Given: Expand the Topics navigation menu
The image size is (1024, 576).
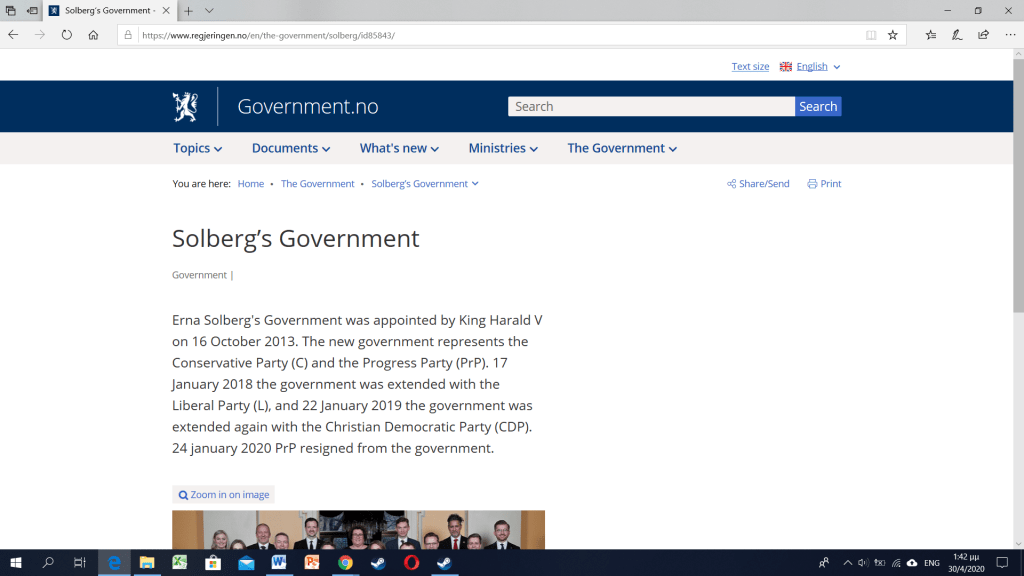Looking at the screenshot, I should point(197,148).
